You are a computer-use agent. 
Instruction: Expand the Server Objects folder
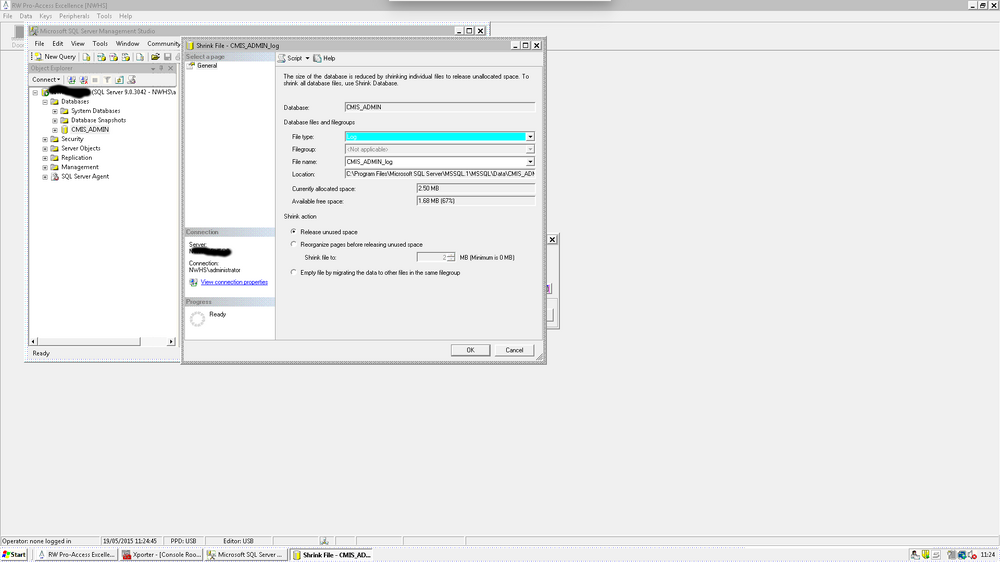coord(45,149)
